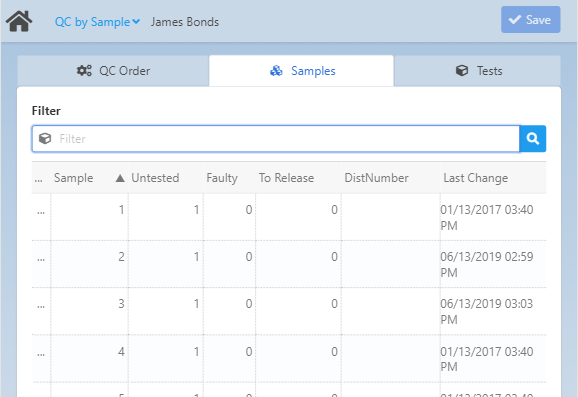Switch to the QC Order tab
Viewport: 578px width, 397px height.
pyautogui.click(x=113, y=71)
